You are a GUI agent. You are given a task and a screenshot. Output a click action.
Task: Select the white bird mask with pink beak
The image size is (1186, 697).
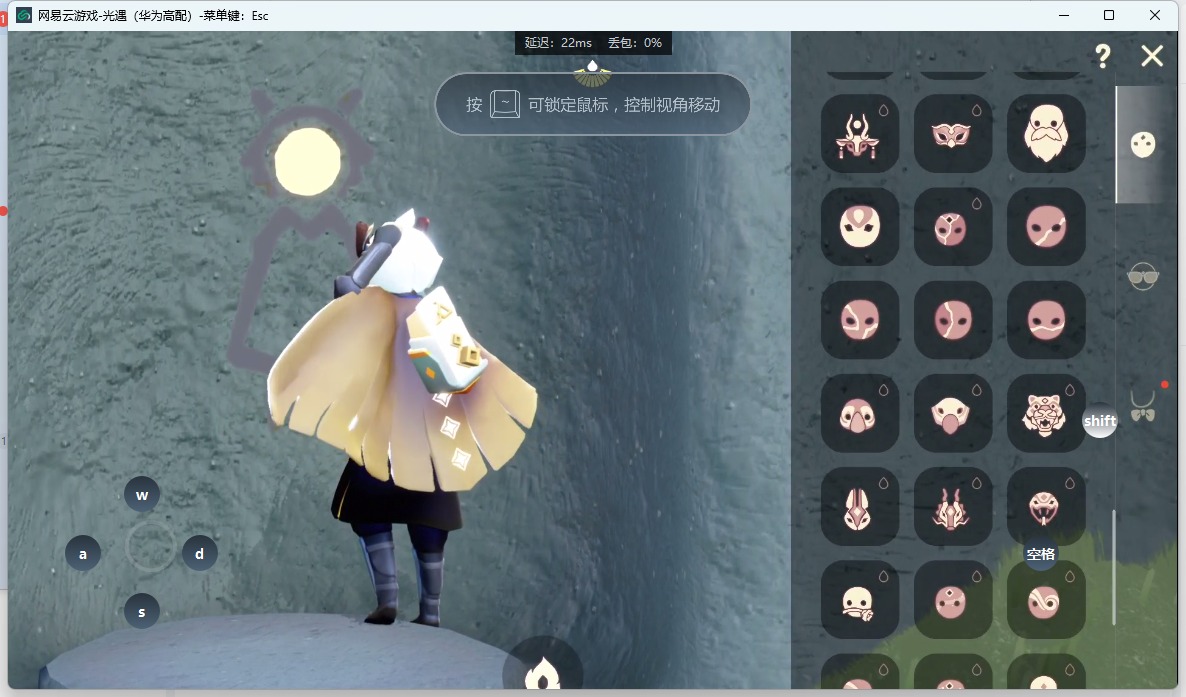[x=953, y=413]
